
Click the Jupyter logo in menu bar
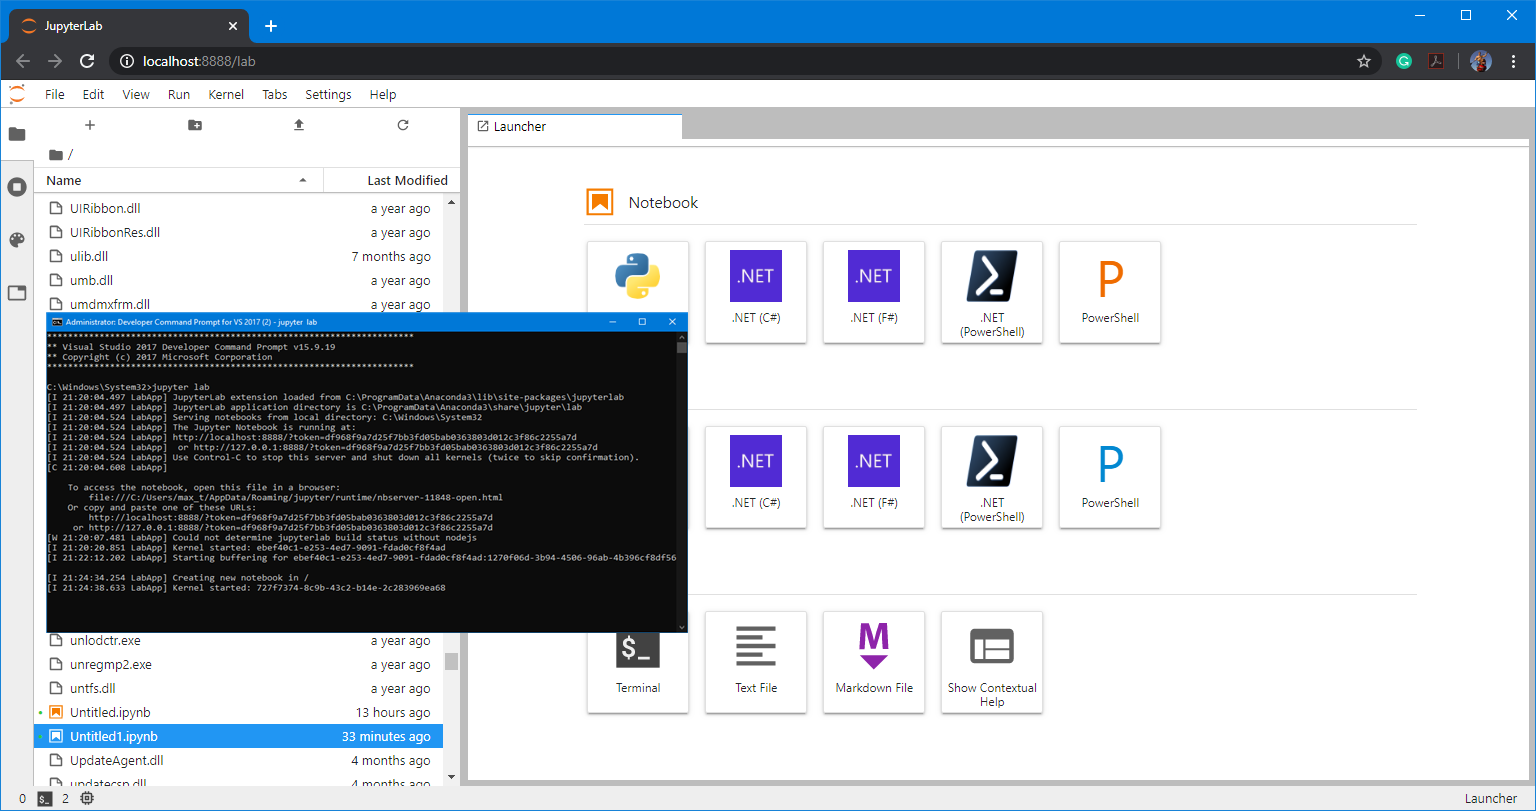point(17,94)
